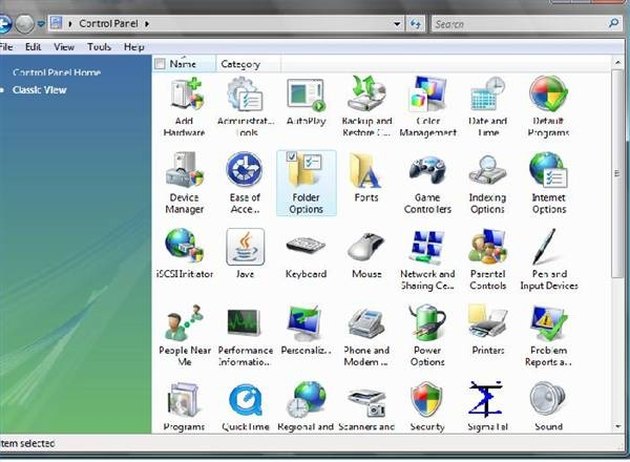
Task: Open Ease of Access Center
Action: [245, 183]
